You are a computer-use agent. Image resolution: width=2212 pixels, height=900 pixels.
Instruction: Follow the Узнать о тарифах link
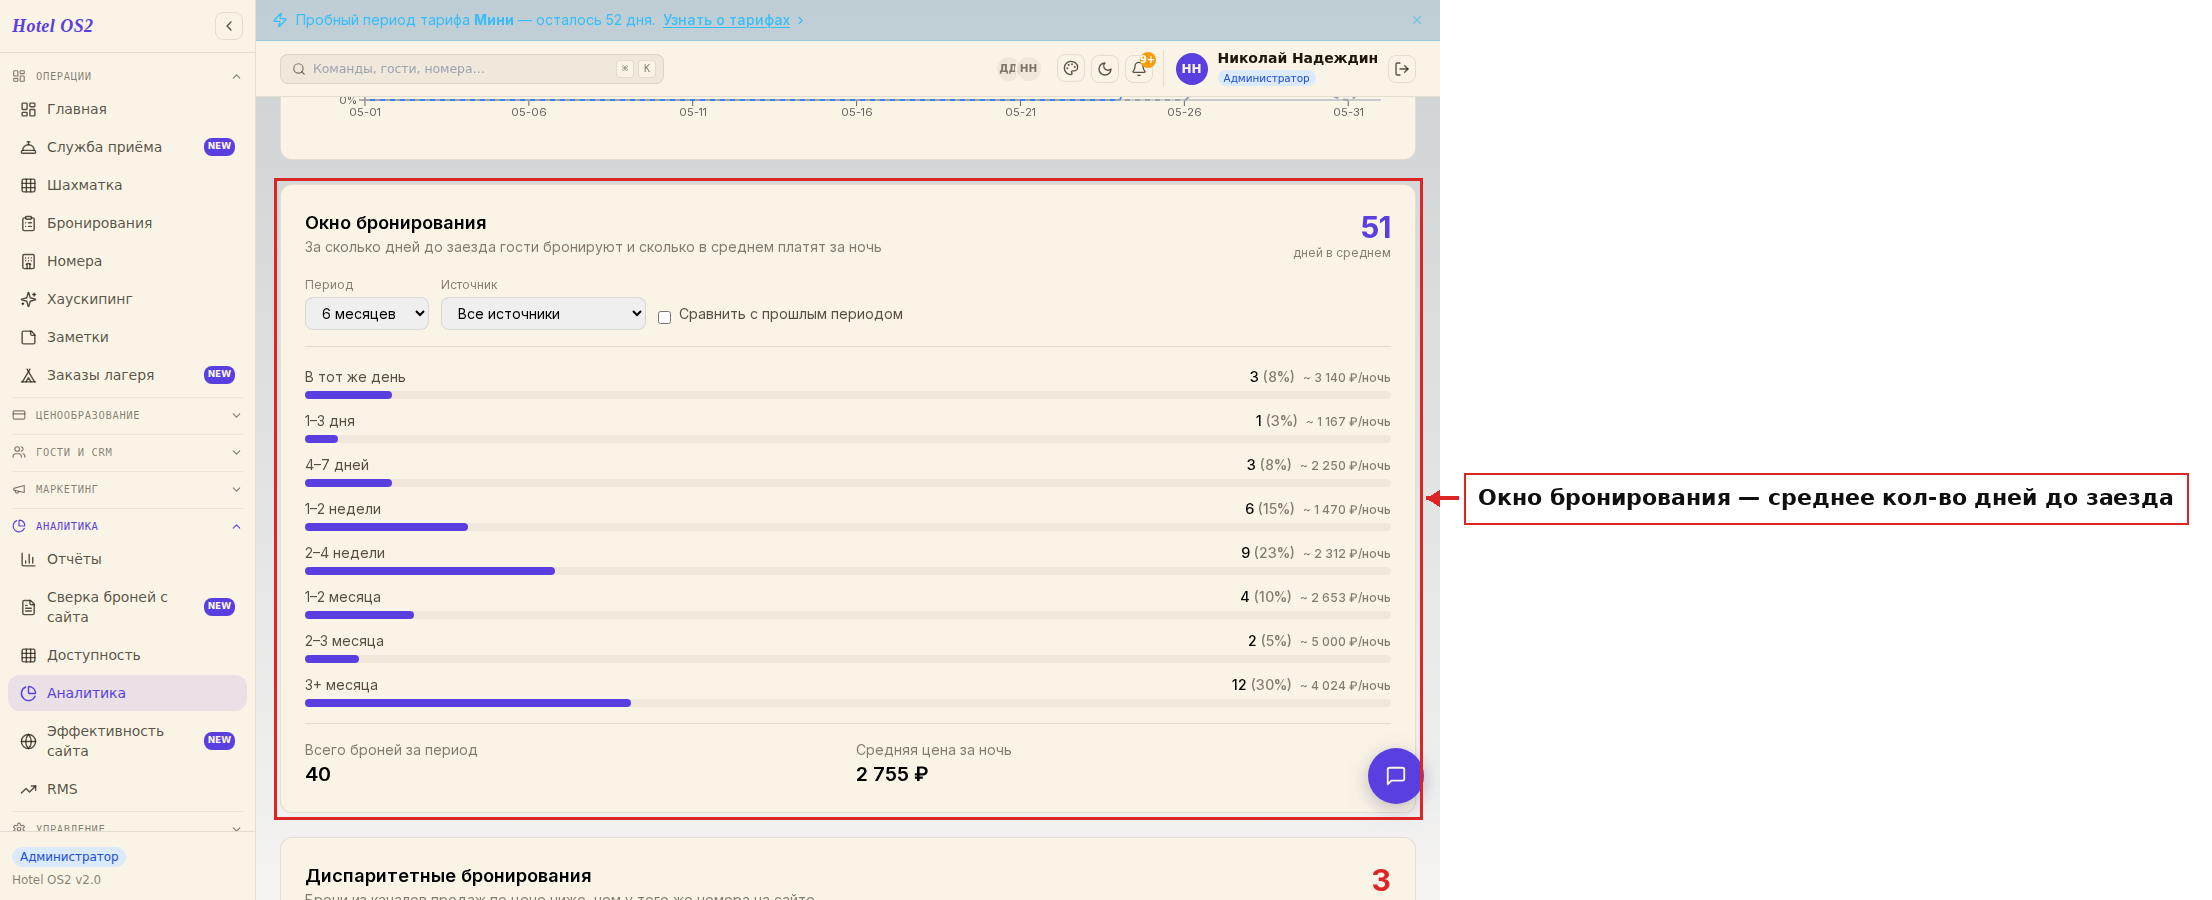pyautogui.click(x=726, y=20)
